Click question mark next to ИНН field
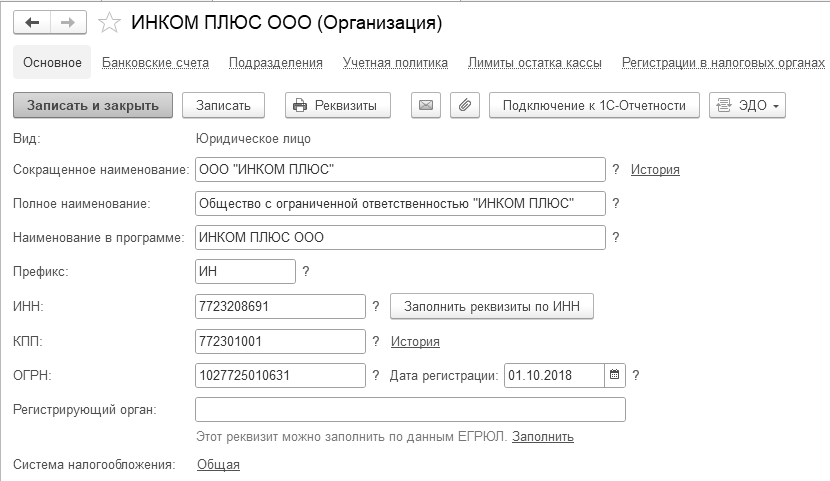 [x=376, y=307]
